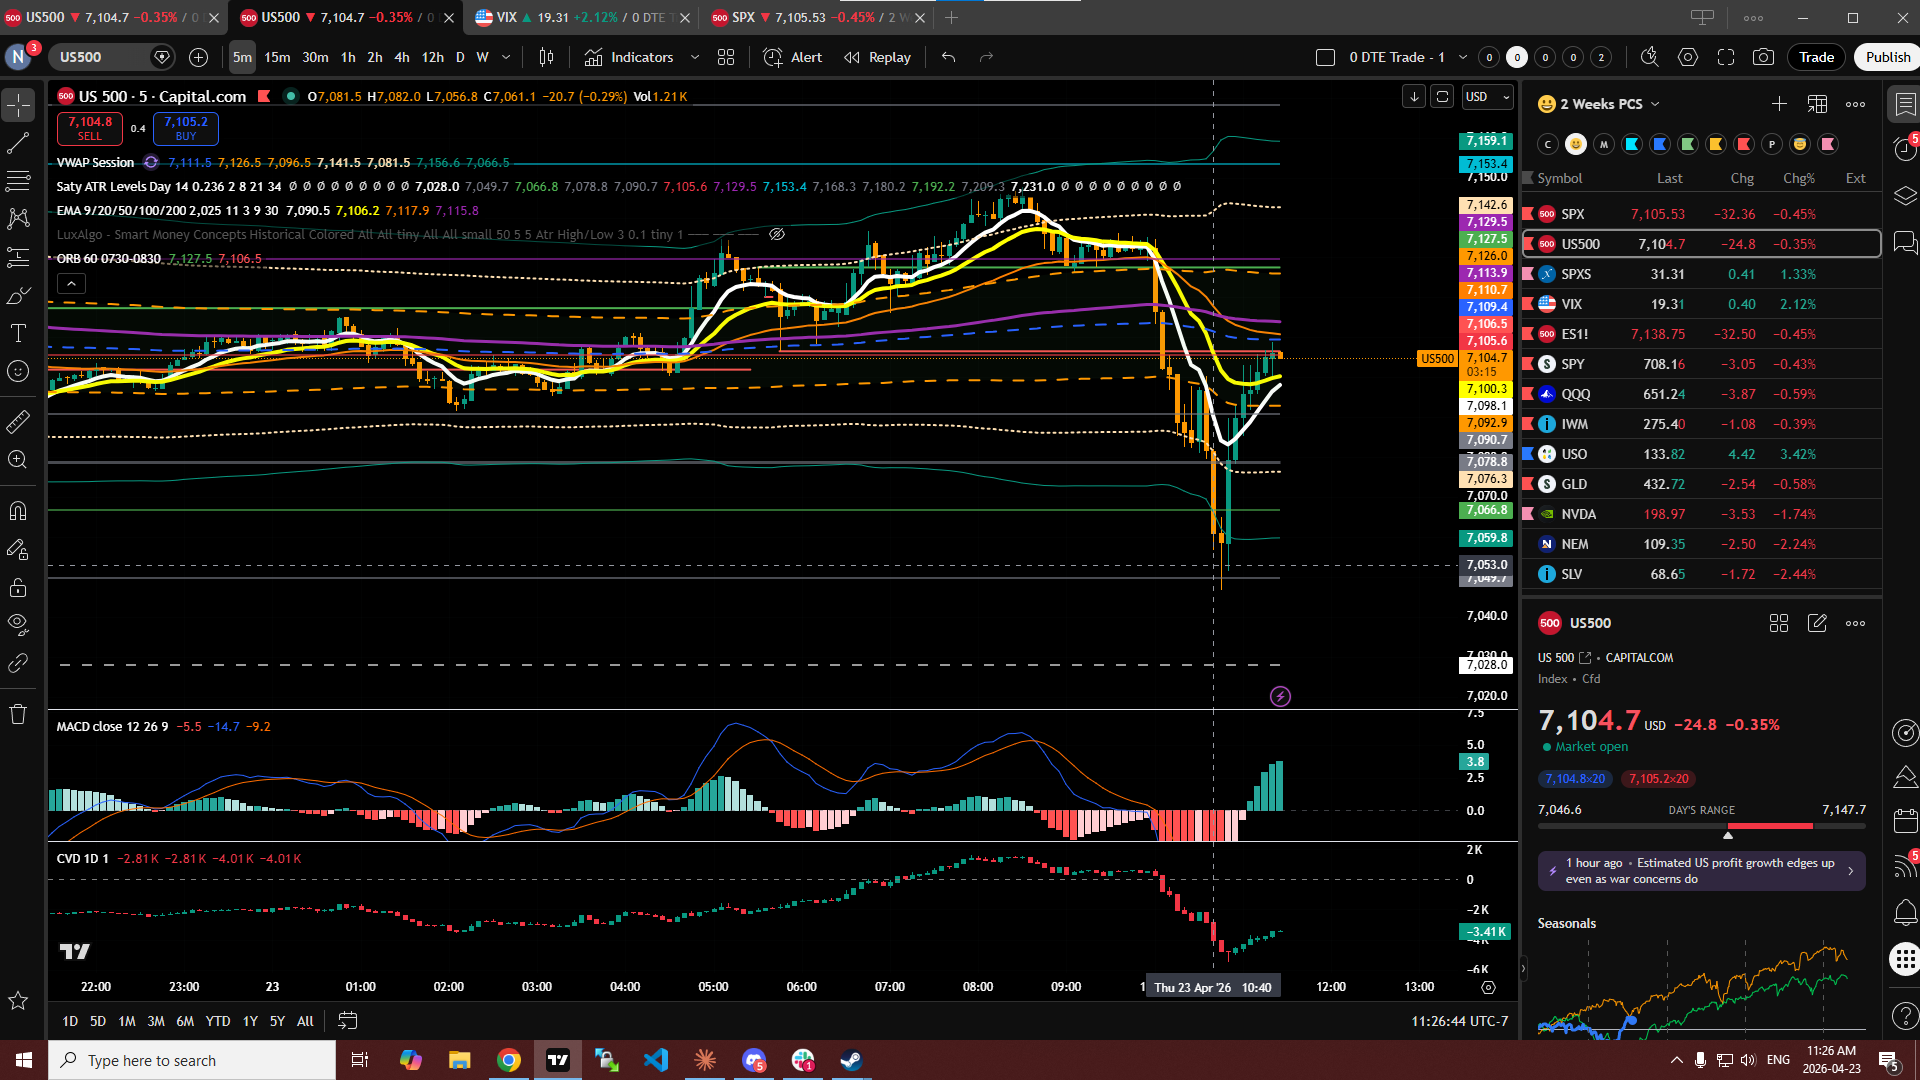Open chart settings gear icon
Image resolution: width=1920 pixels, height=1080 pixels.
click(x=1688, y=57)
